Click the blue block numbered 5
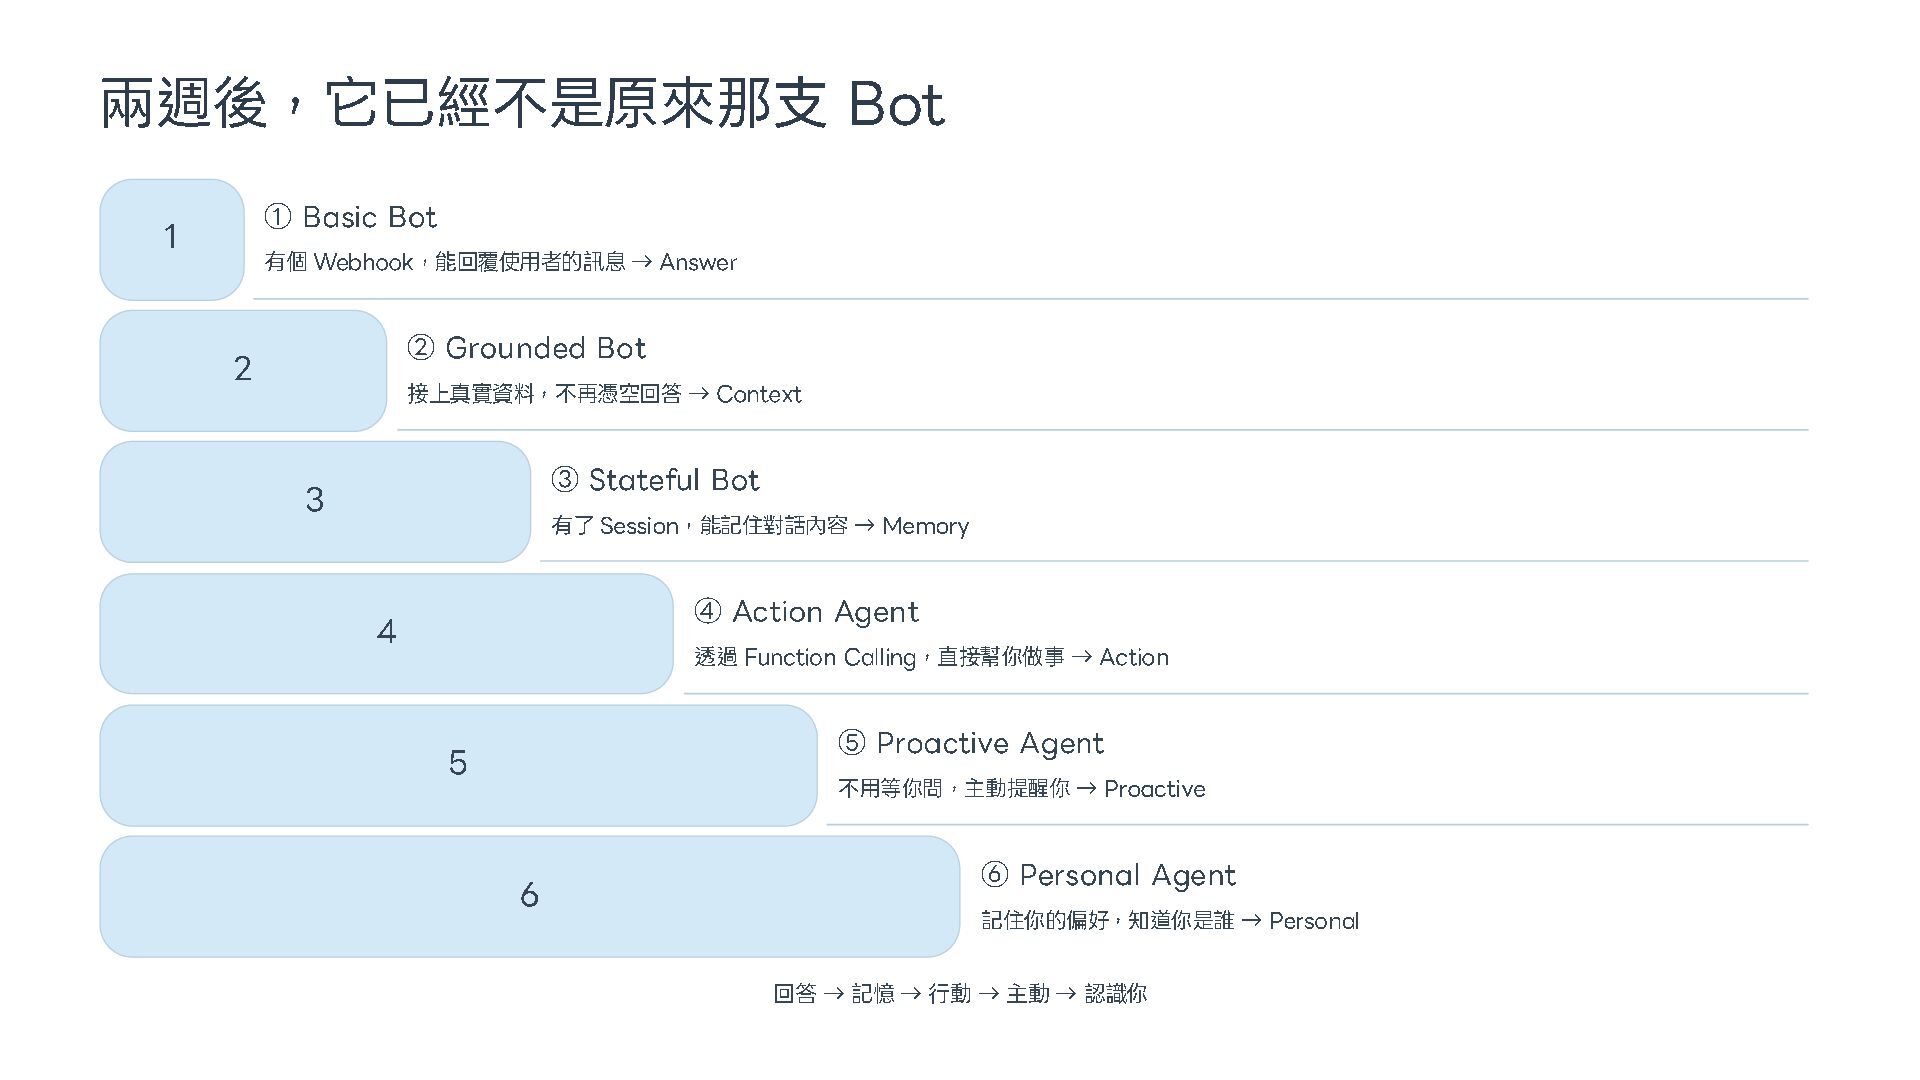This screenshot has height=1080, width=1920. (458, 766)
